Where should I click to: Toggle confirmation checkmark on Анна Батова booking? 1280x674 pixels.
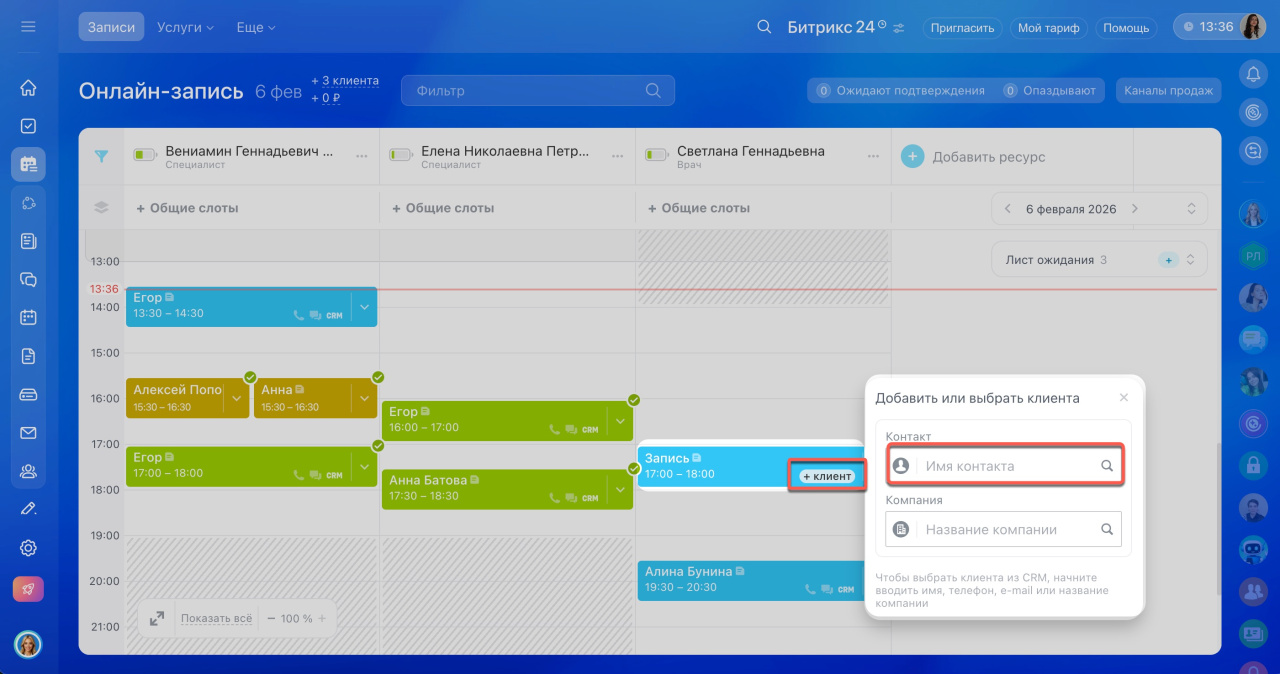[x=634, y=467]
